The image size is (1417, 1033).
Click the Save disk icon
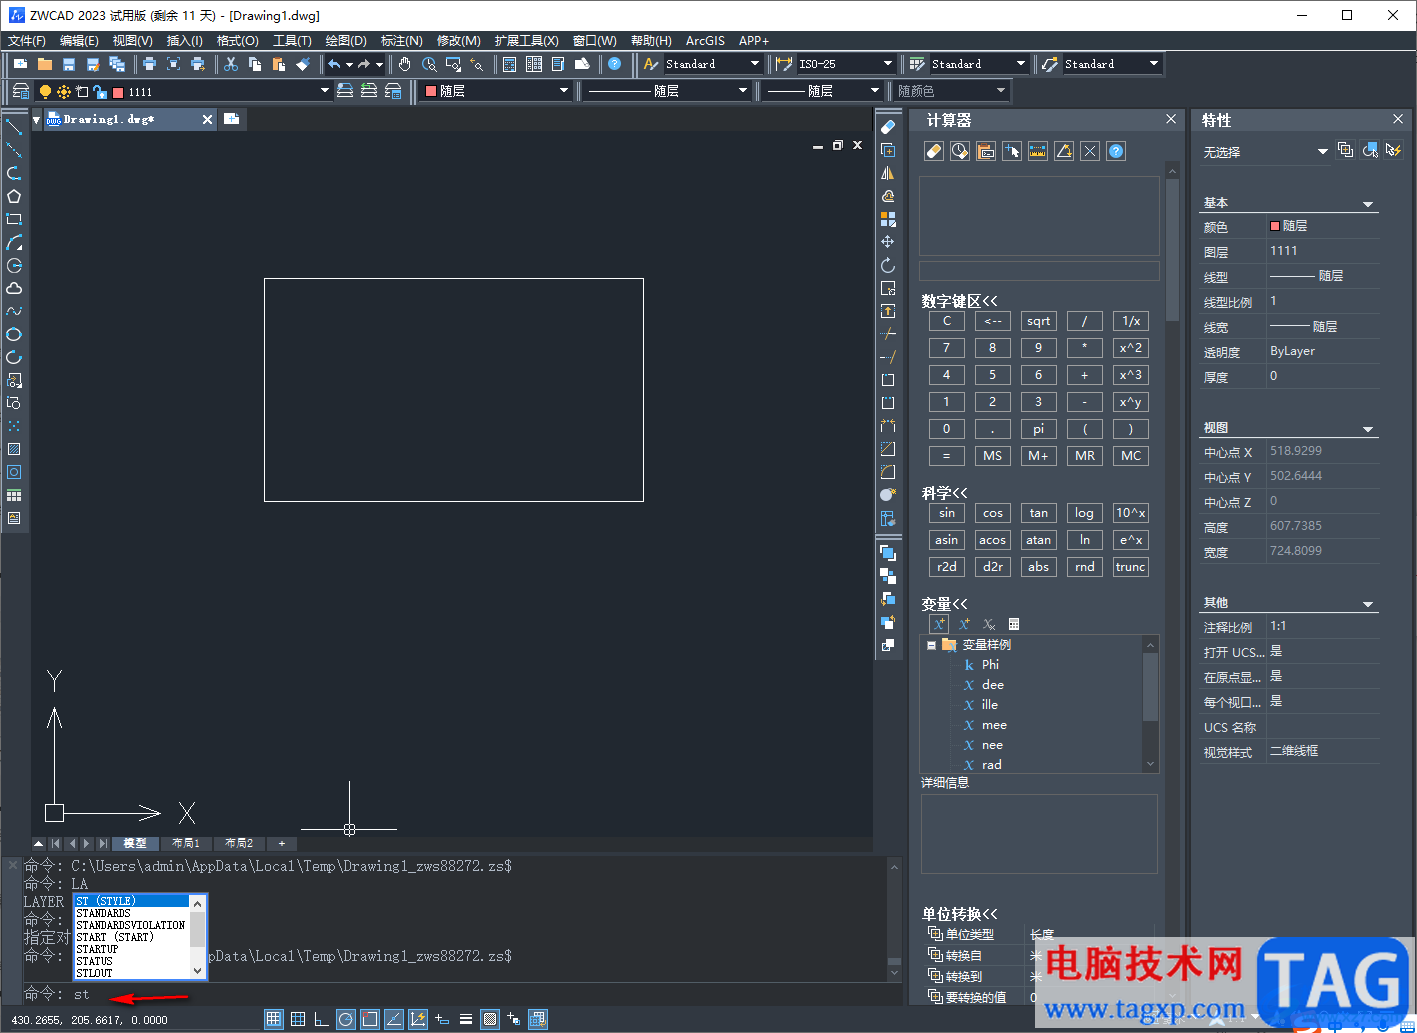(69, 64)
